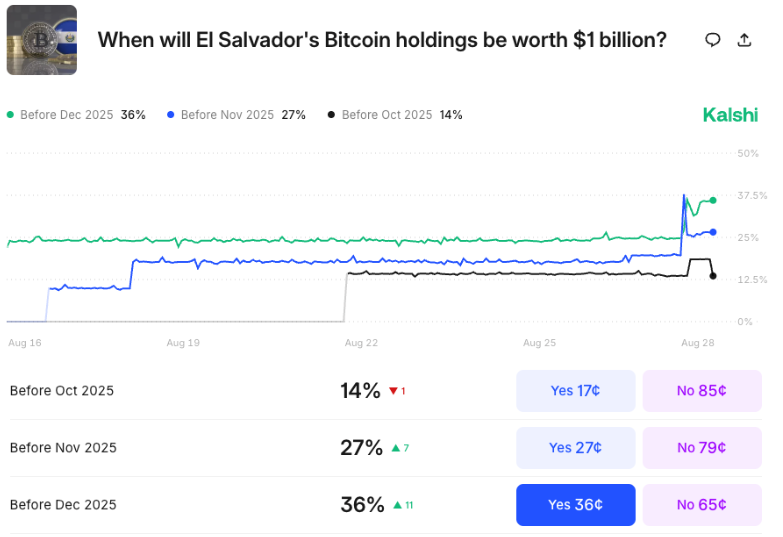Click the green line endpoint on the chart
783x537 pixels.
click(x=713, y=200)
